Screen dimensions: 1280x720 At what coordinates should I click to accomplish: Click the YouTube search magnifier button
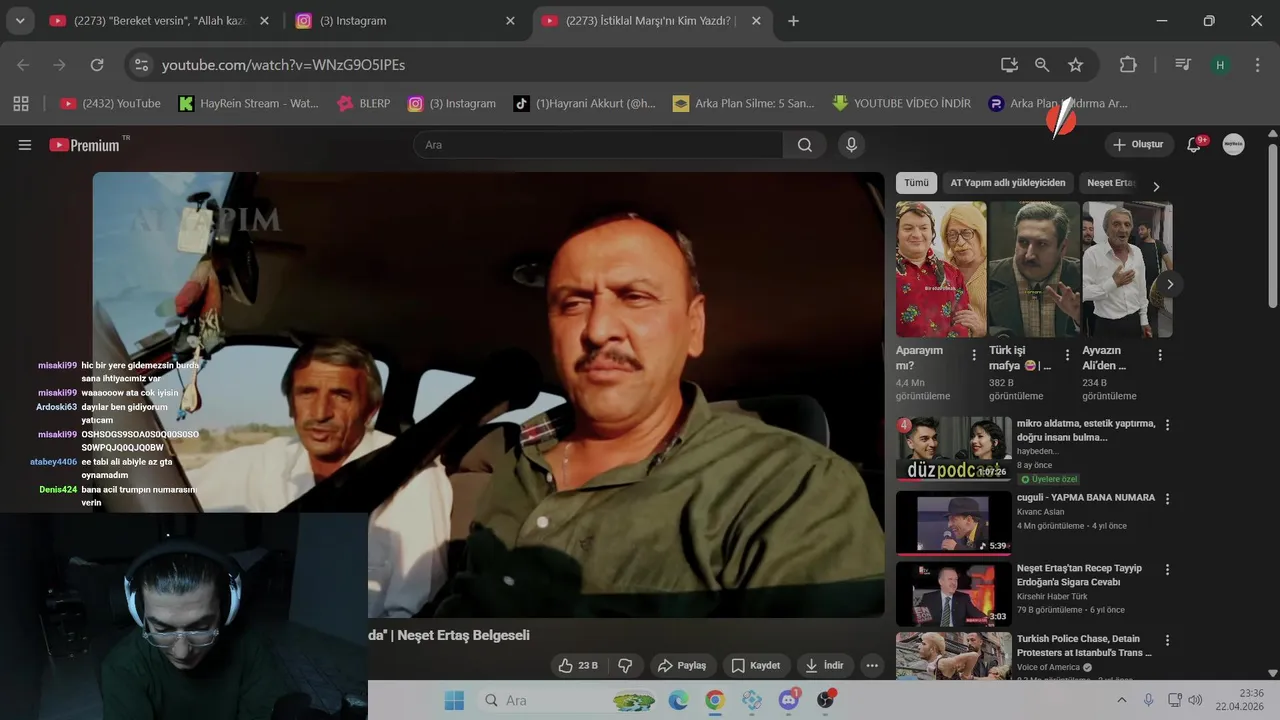pos(805,145)
